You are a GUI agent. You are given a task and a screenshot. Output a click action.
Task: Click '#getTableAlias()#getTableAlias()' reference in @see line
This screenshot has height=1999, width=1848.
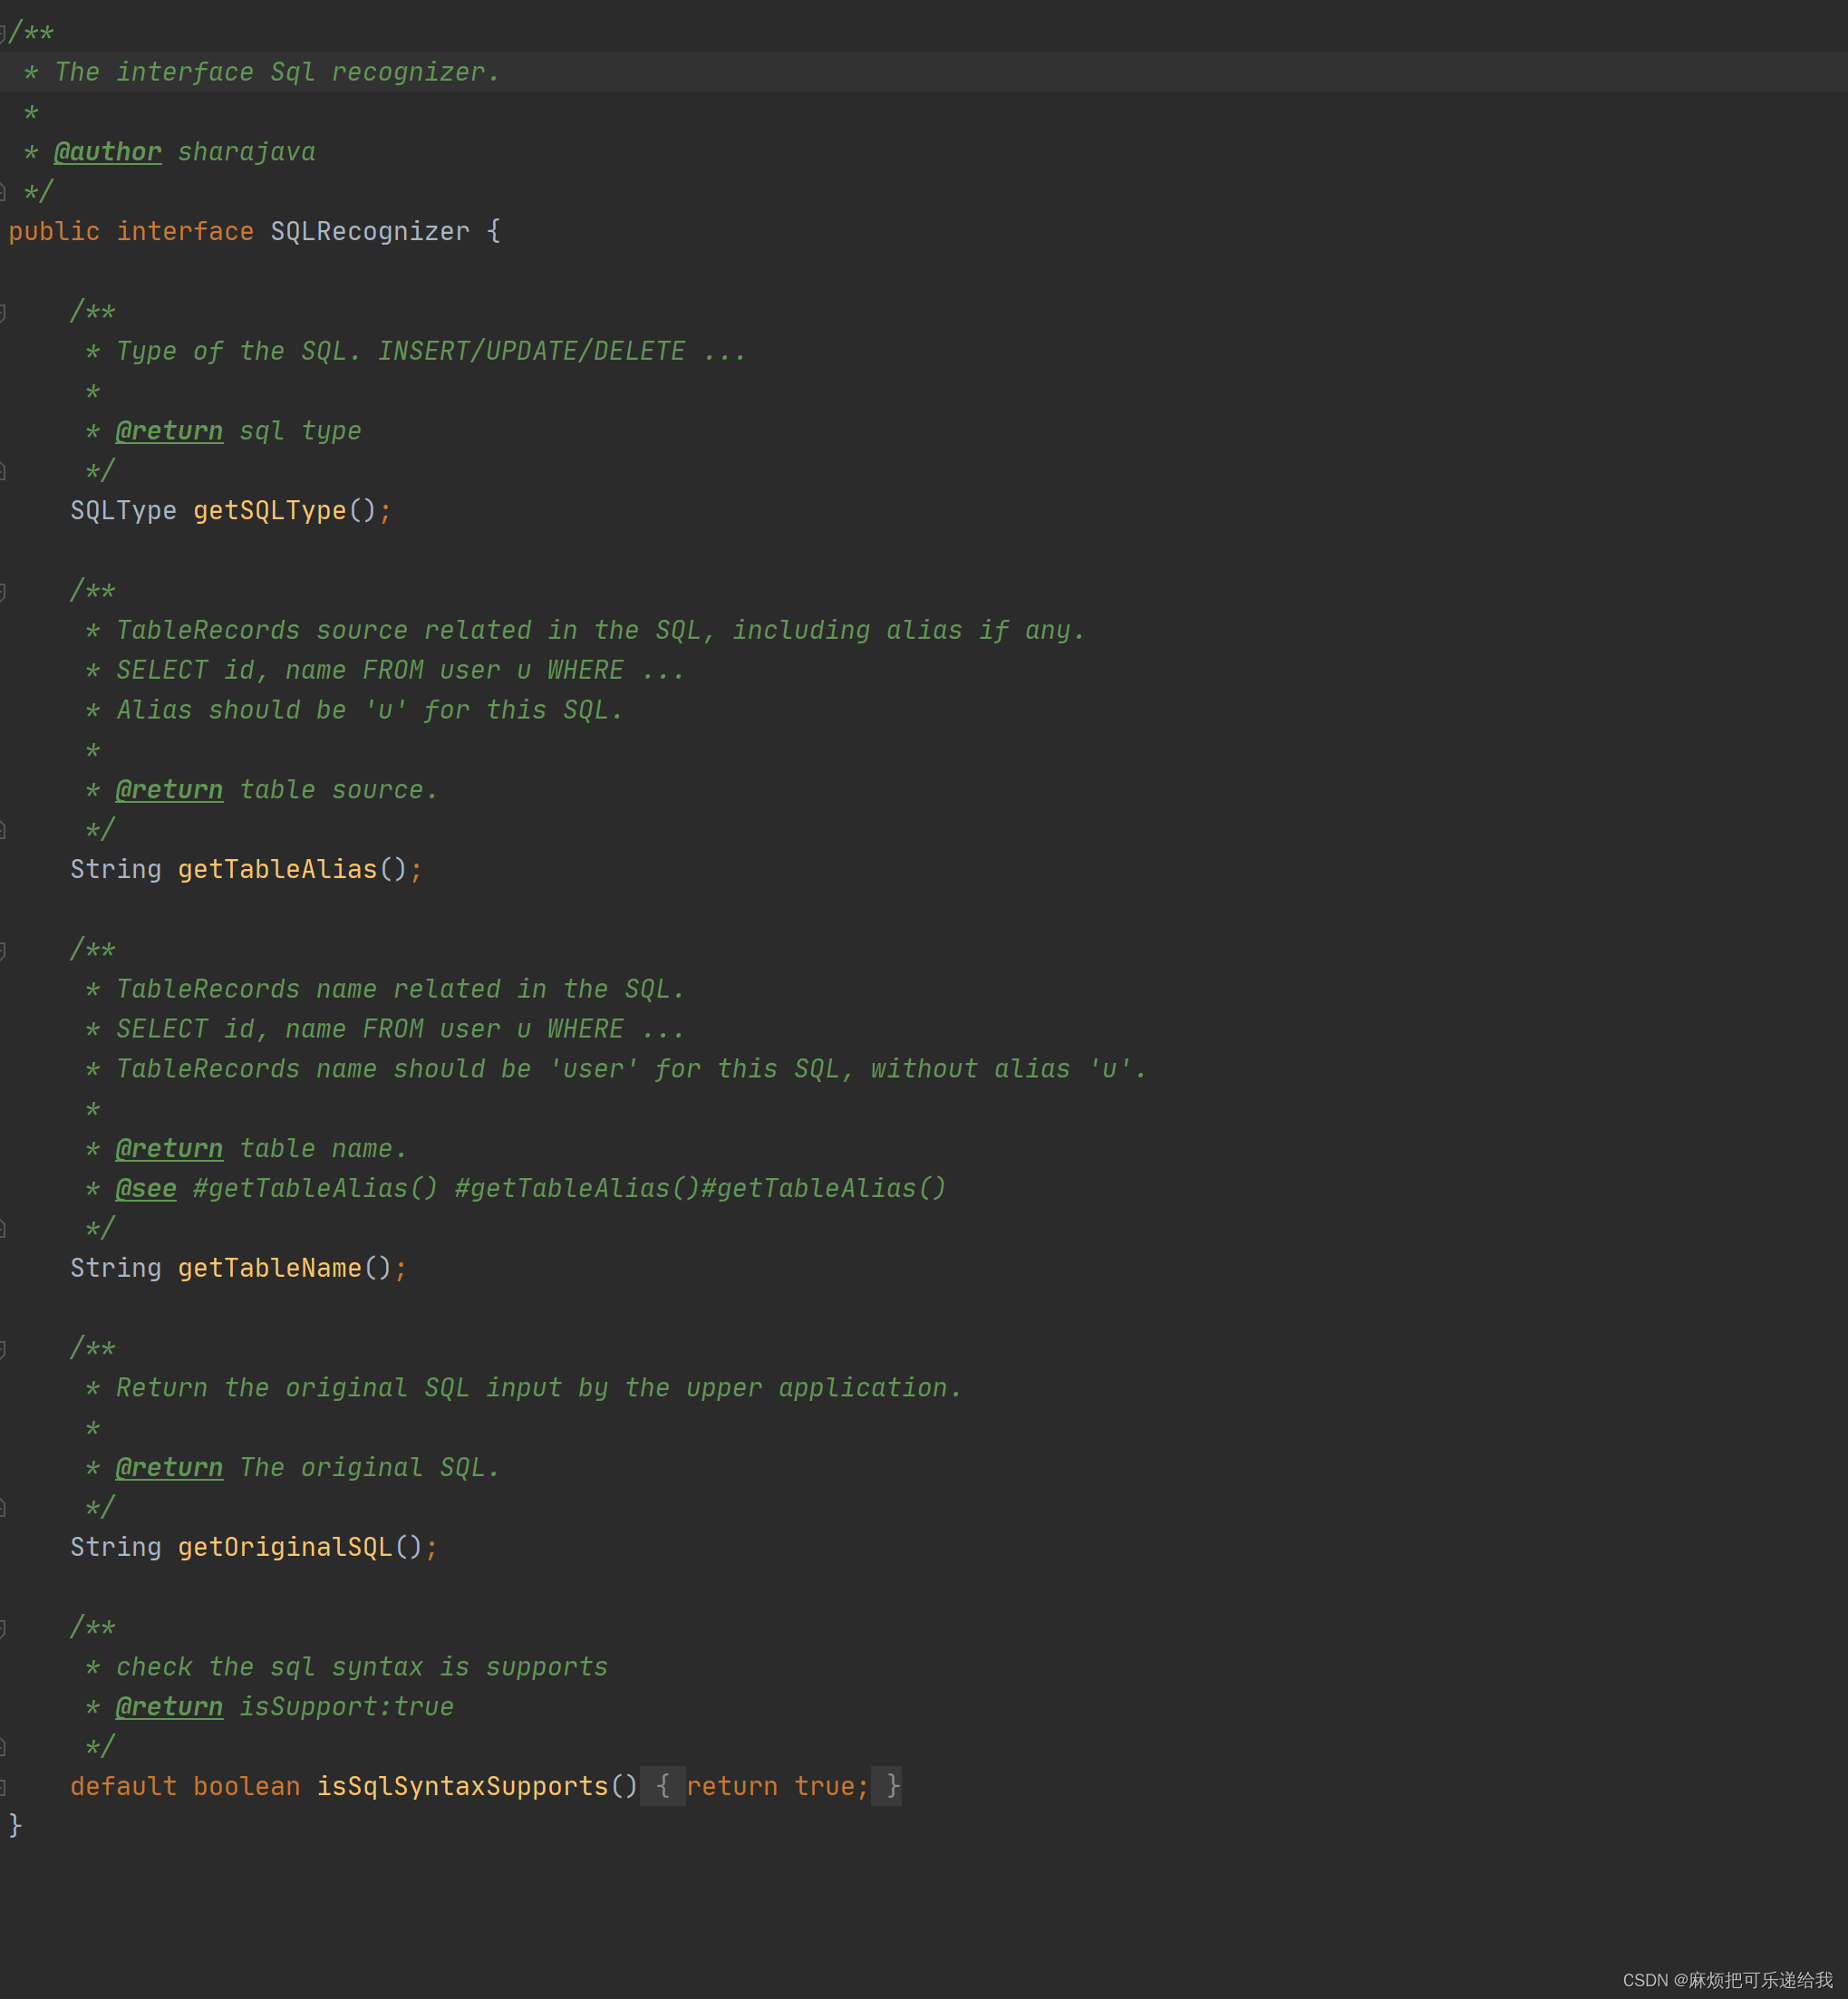point(700,1189)
